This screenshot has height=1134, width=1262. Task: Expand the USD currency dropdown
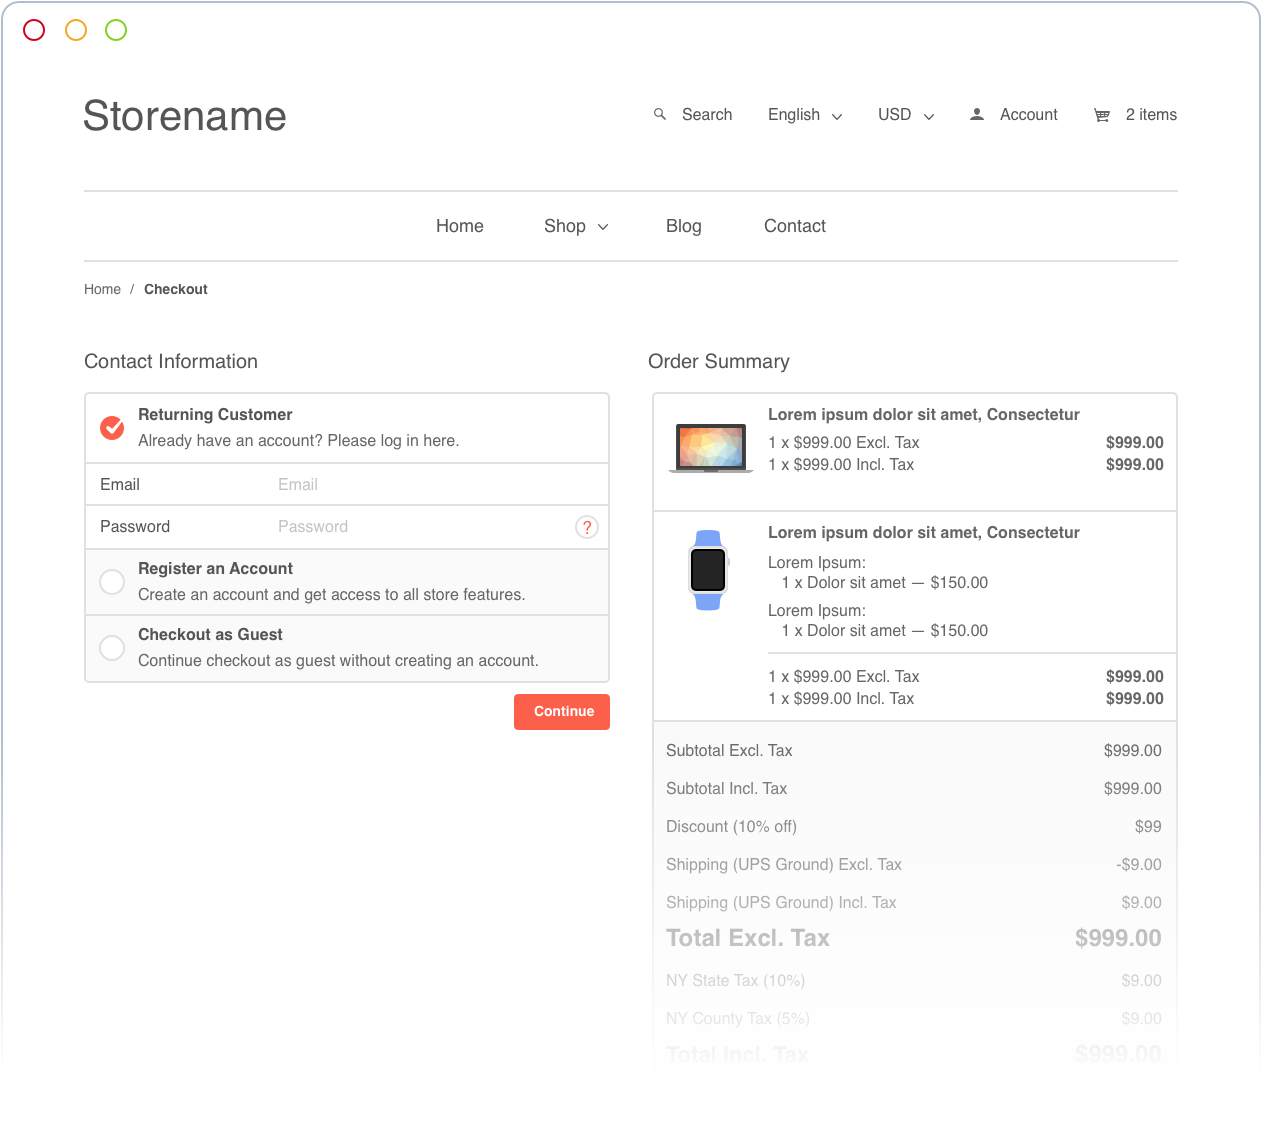[906, 115]
